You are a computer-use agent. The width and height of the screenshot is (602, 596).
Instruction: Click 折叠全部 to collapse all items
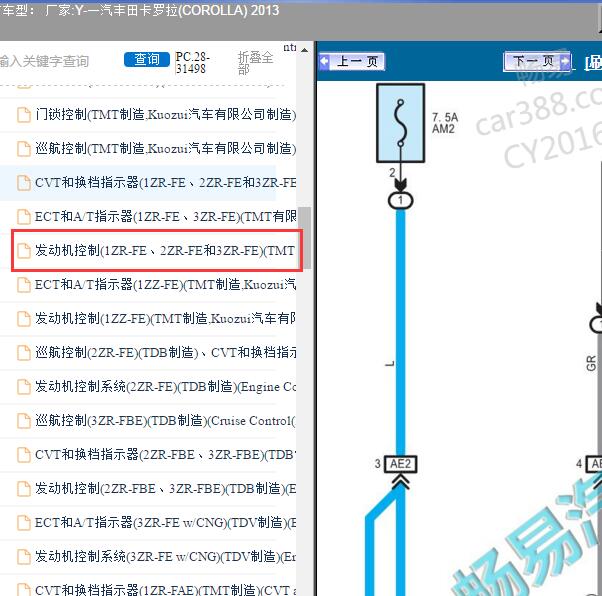click(255, 63)
